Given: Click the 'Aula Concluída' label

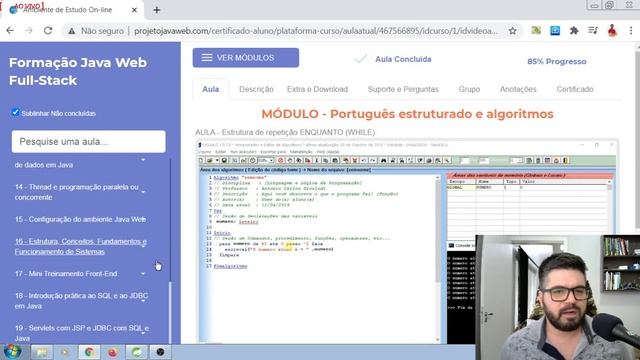Looking at the screenshot, I should coord(403,59).
